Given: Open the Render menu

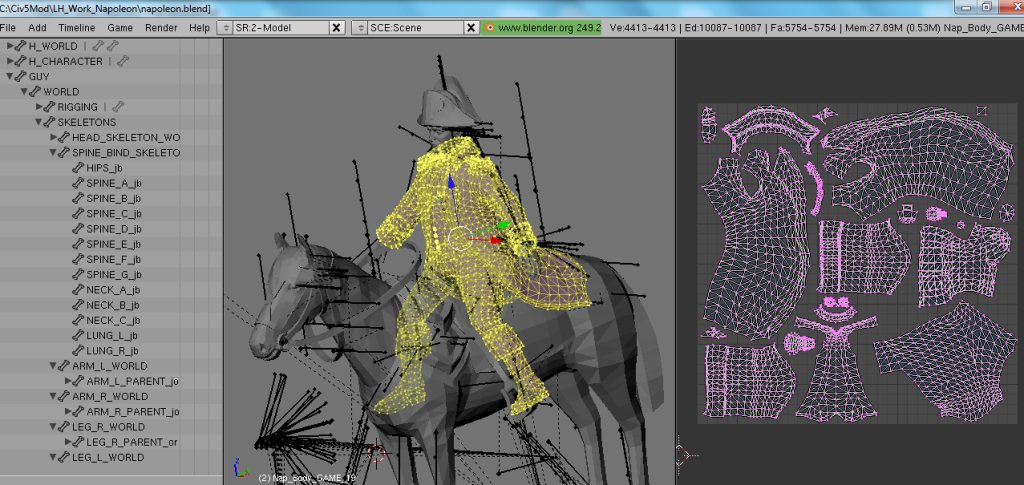Looking at the screenshot, I should (161, 27).
